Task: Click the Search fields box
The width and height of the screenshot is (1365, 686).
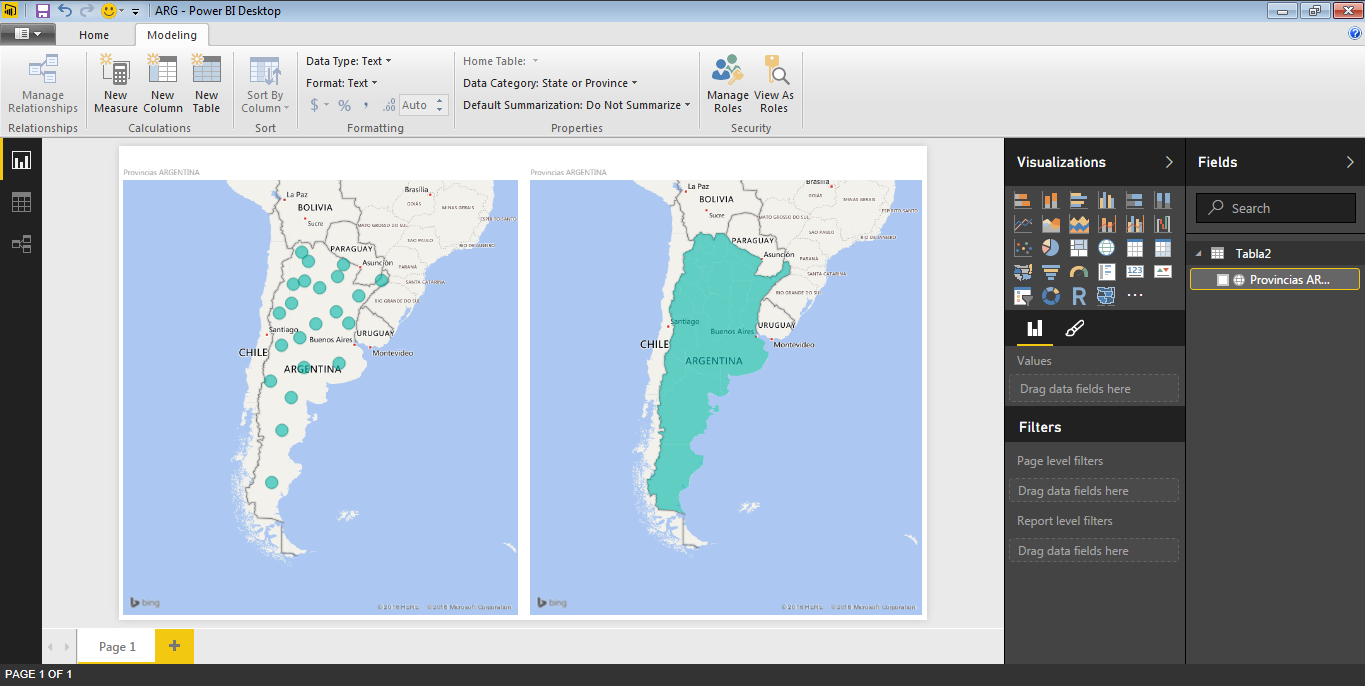Action: (1276, 208)
